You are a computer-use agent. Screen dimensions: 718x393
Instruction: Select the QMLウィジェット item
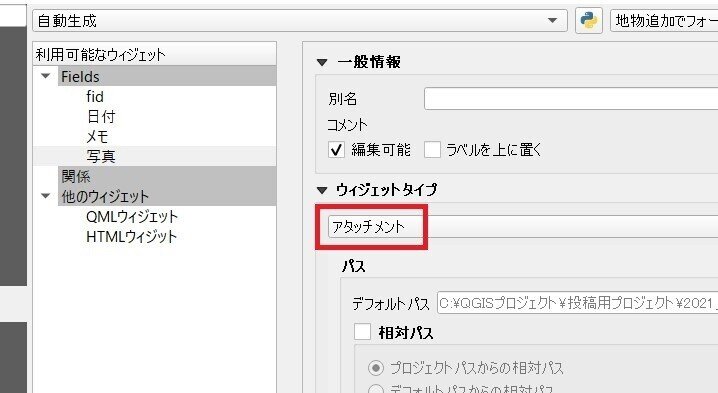132,216
